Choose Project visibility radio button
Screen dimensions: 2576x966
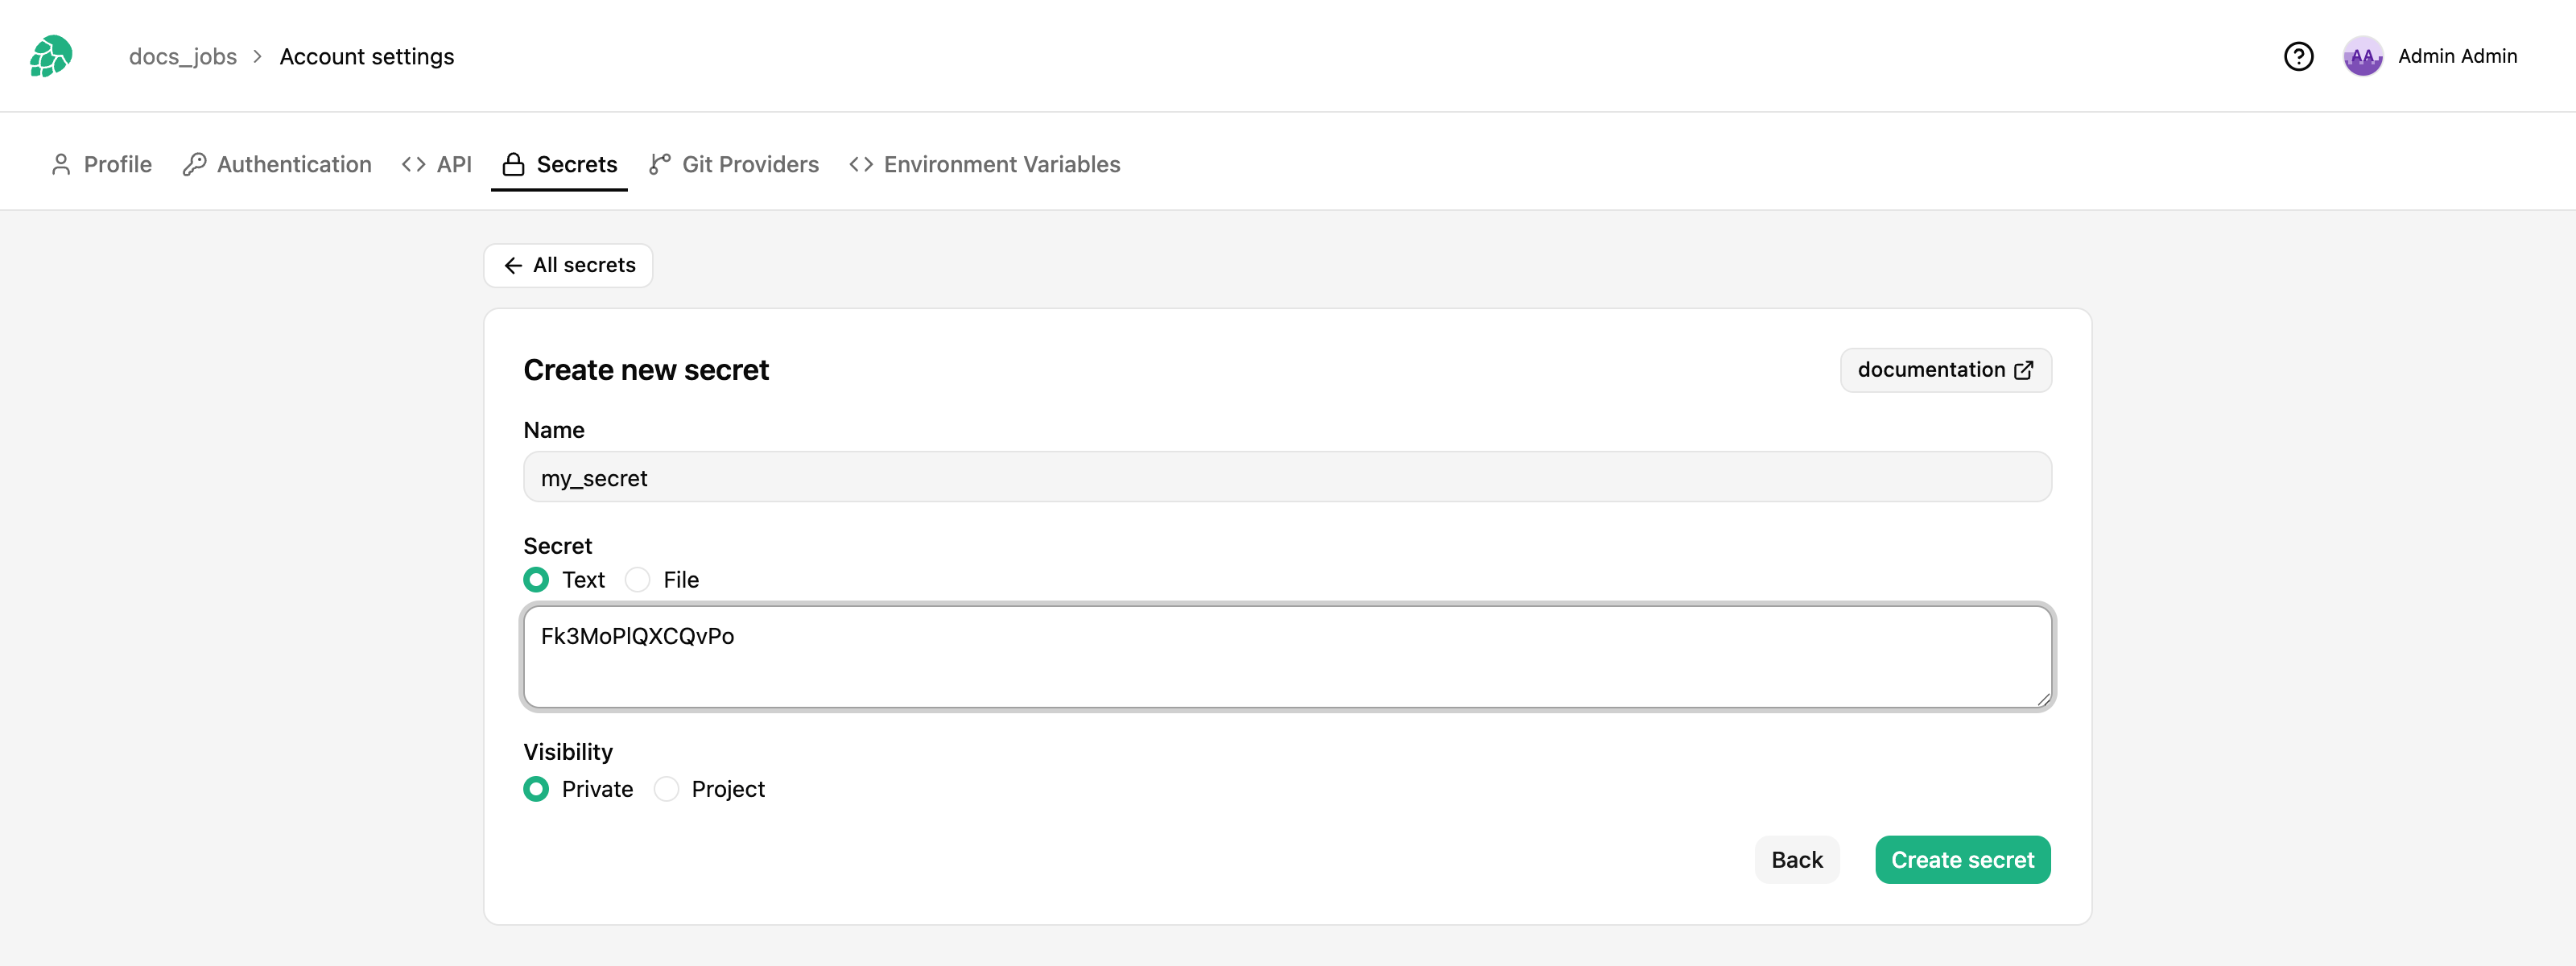[x=666, y=789]
